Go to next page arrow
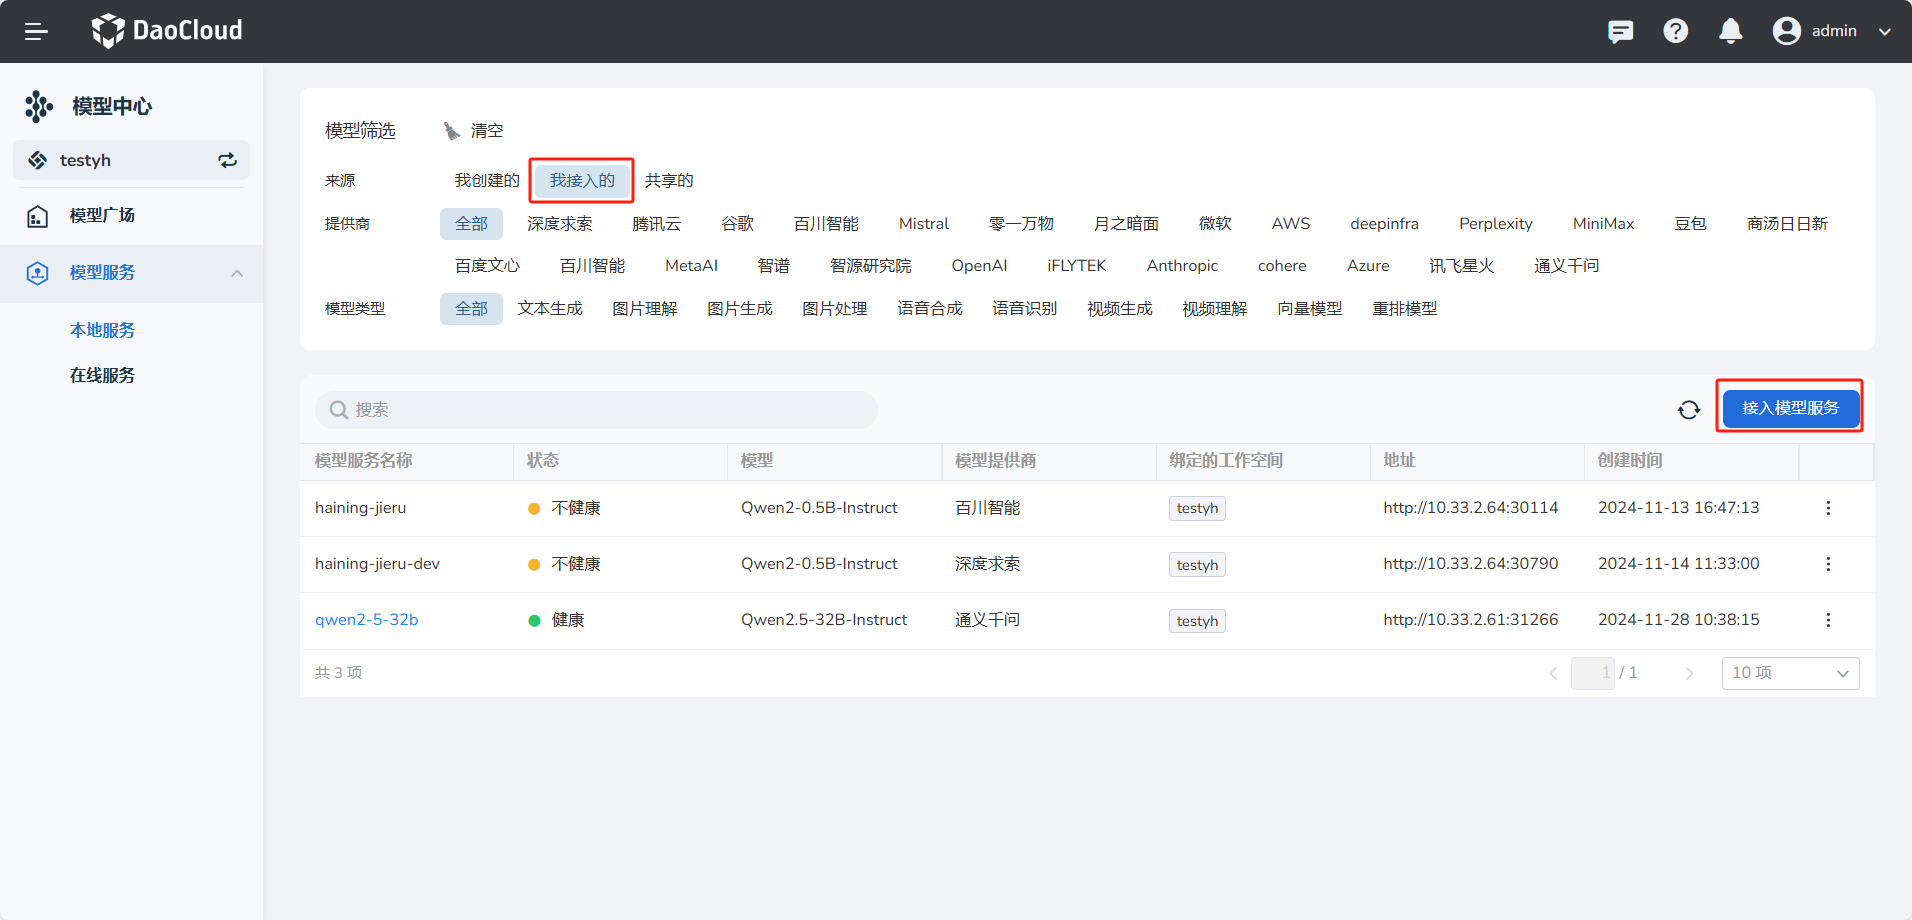This screenshot has height=920, width=1912. [1689, 674]
